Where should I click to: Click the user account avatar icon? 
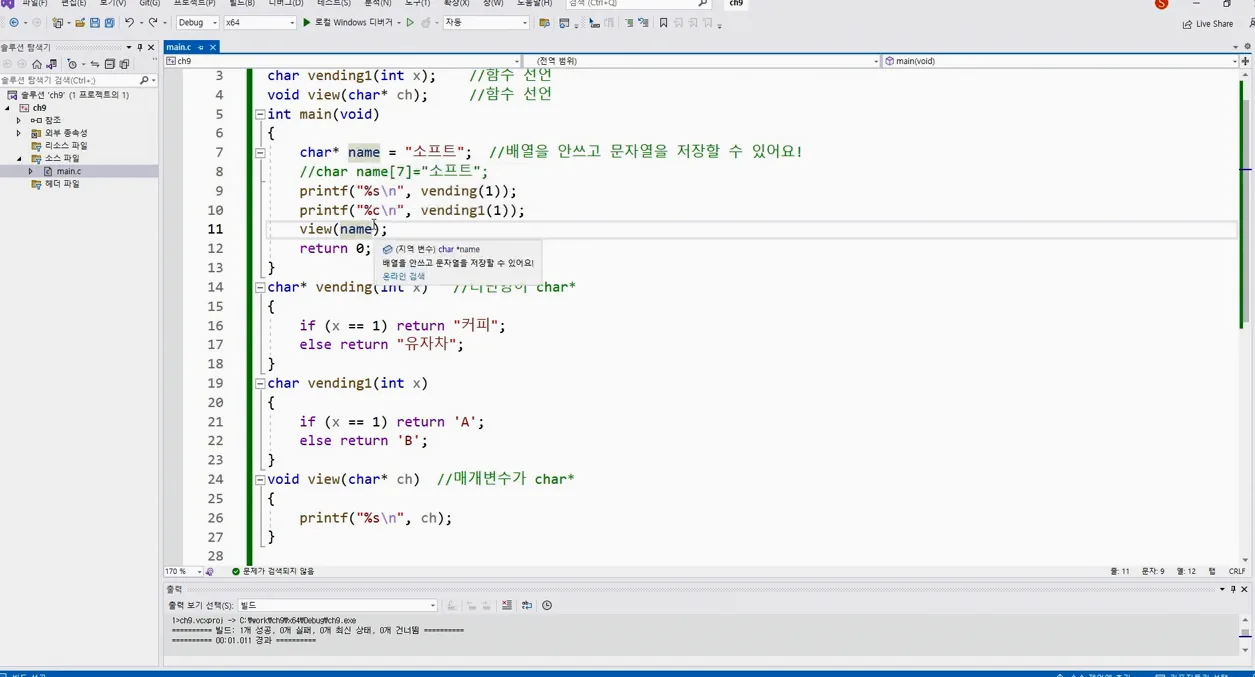coord(1161,4)
